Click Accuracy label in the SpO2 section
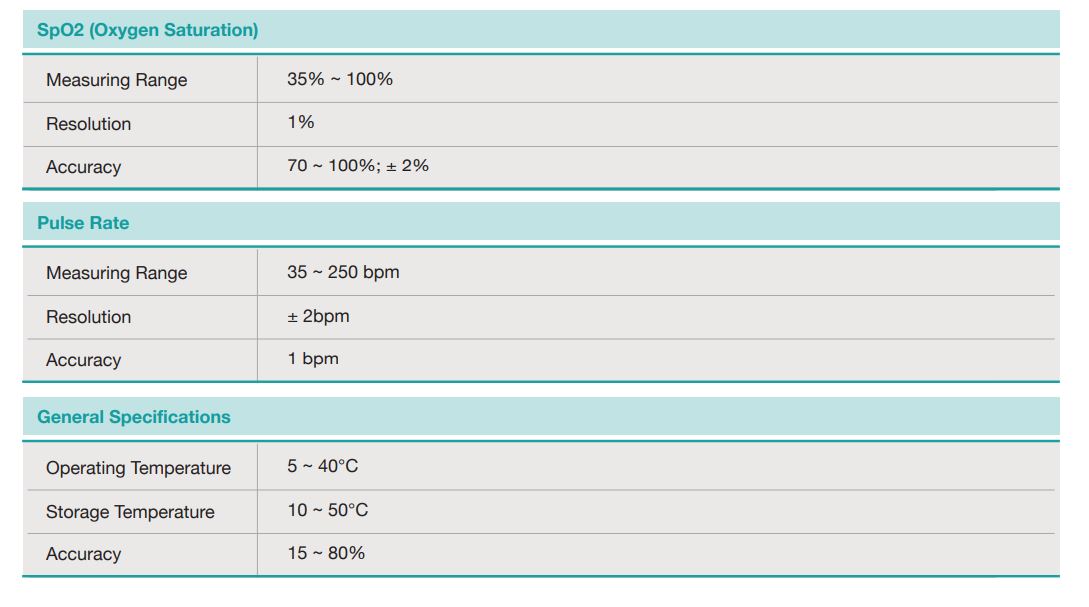Image resolution: width=1089 pixels, height=607 pixels. tap(83, 167)
